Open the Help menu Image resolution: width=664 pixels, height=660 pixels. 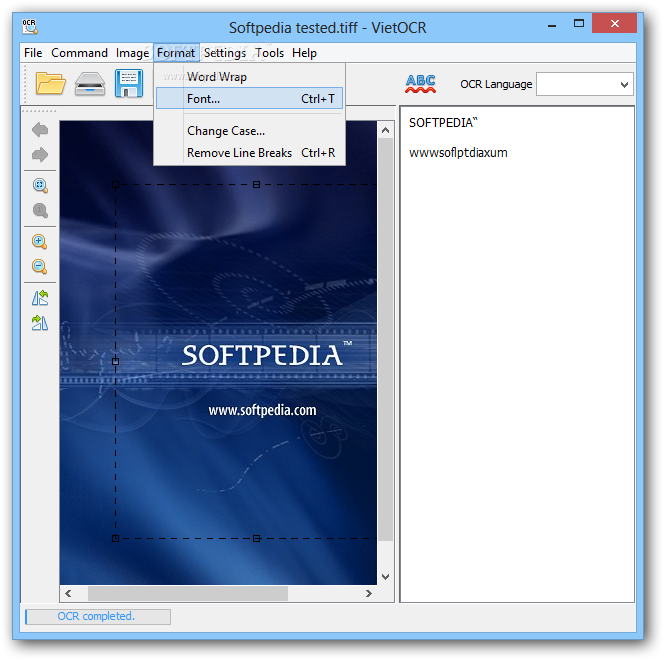[x=304, y=53]
